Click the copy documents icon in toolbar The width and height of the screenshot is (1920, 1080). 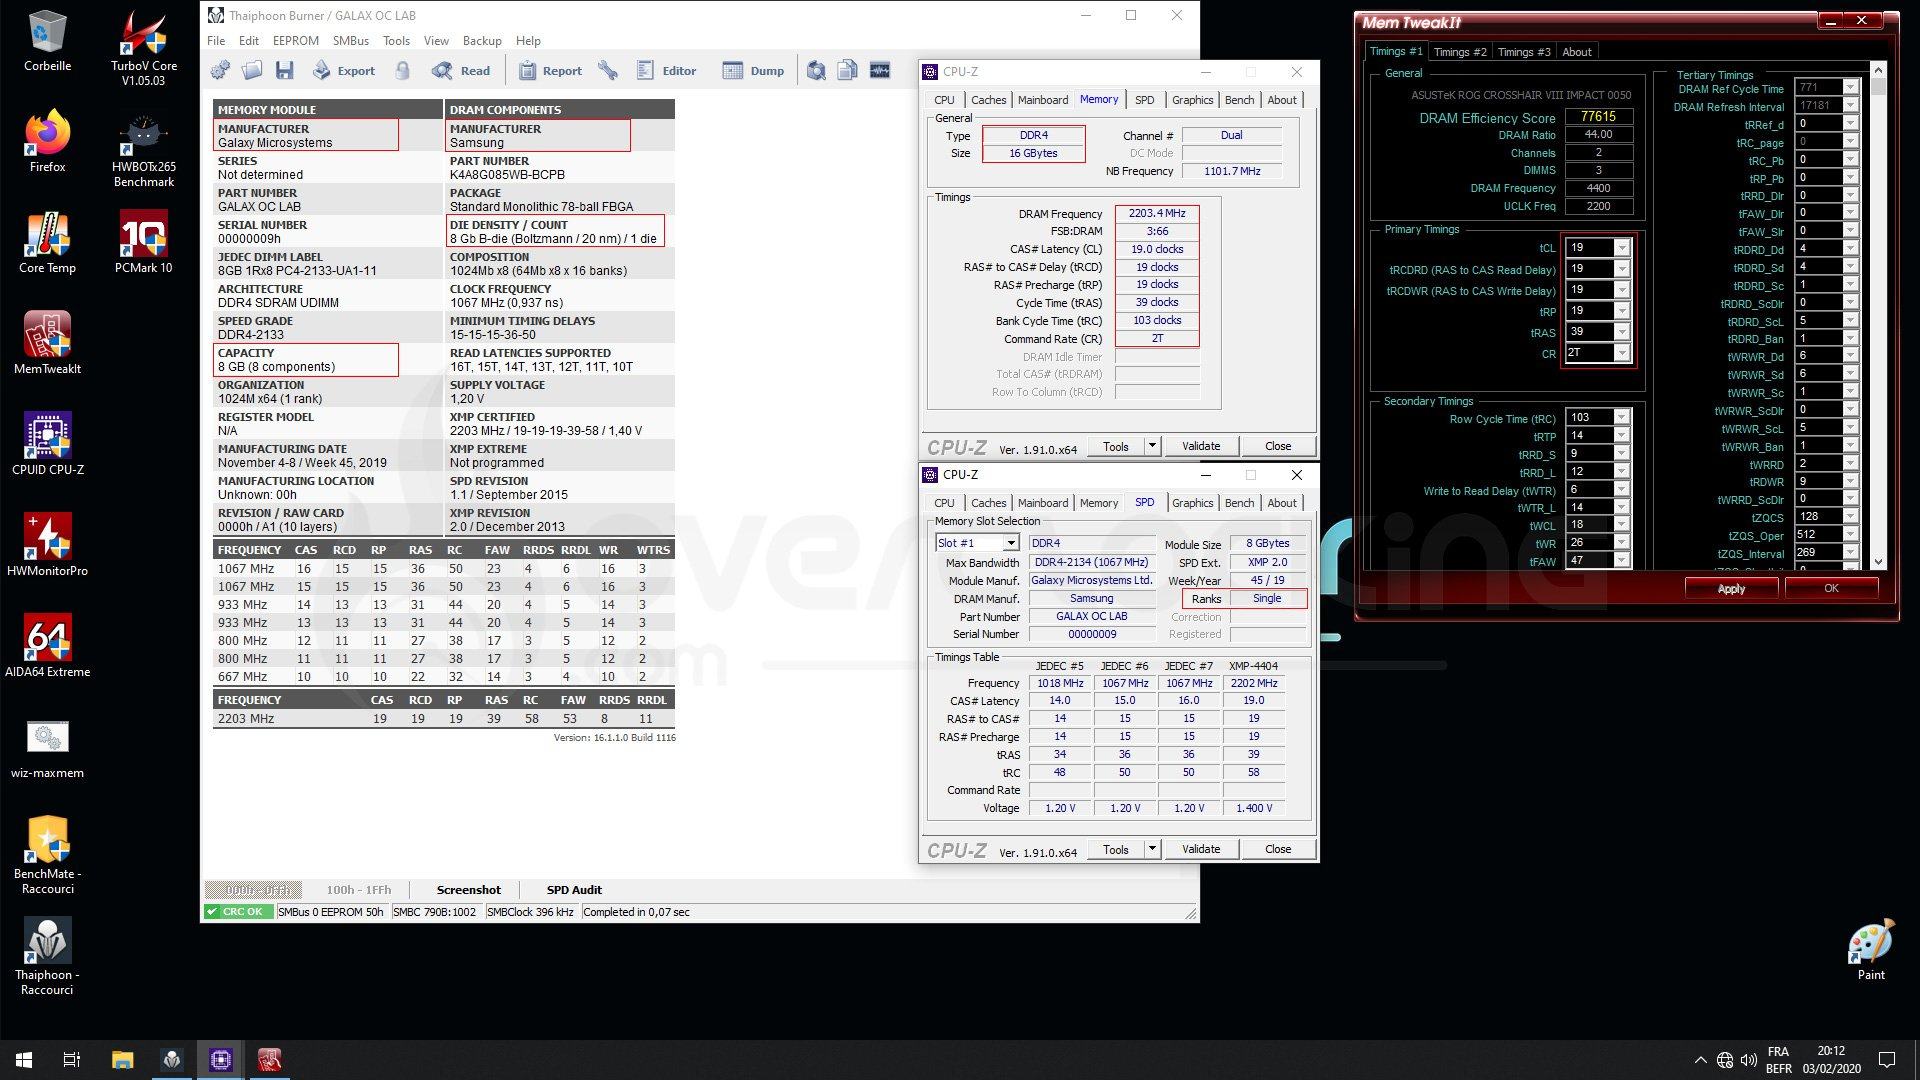848,70
